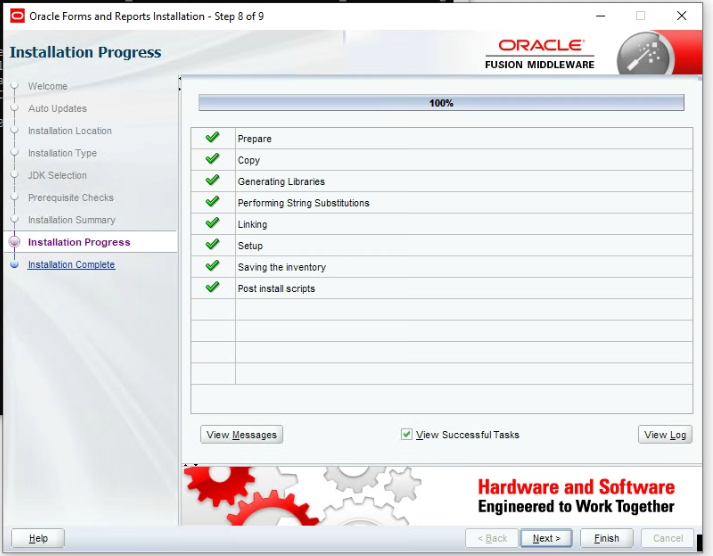Screen dimensions: 713x556
Task: Click the Installation Progress step bullet
Action: pos(15,242)
